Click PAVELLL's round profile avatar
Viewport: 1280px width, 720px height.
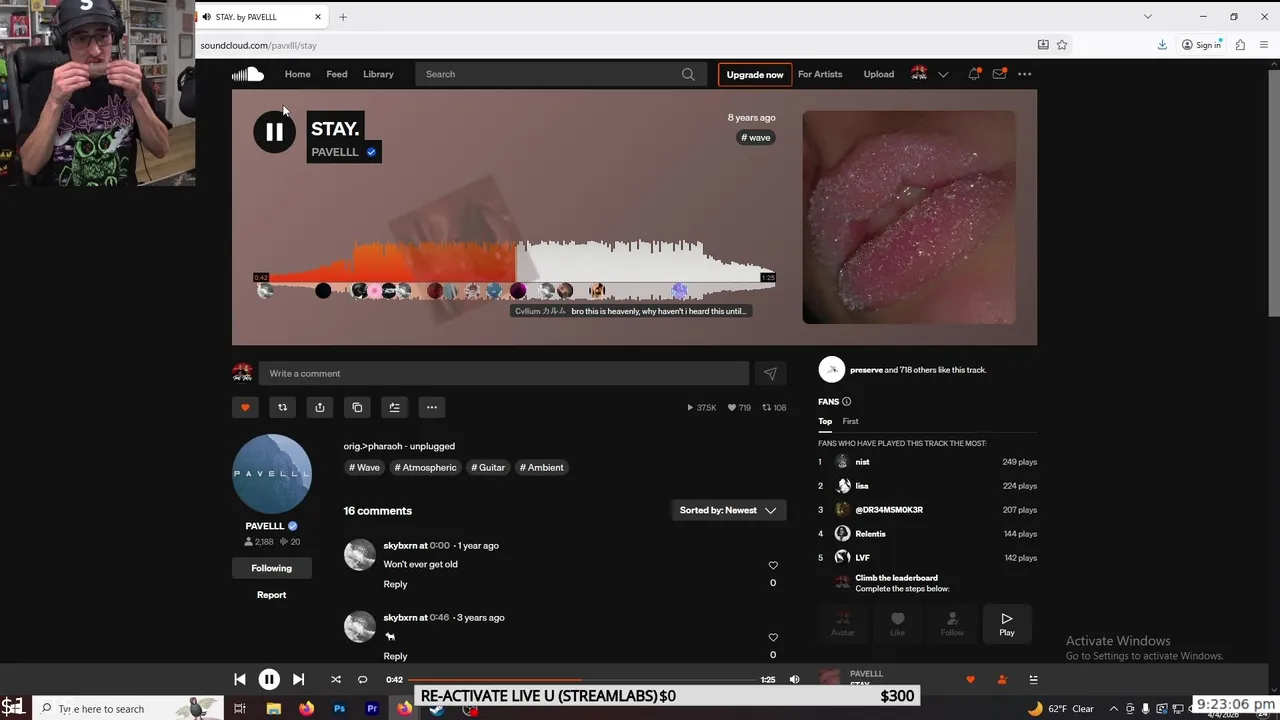(272, 474)
